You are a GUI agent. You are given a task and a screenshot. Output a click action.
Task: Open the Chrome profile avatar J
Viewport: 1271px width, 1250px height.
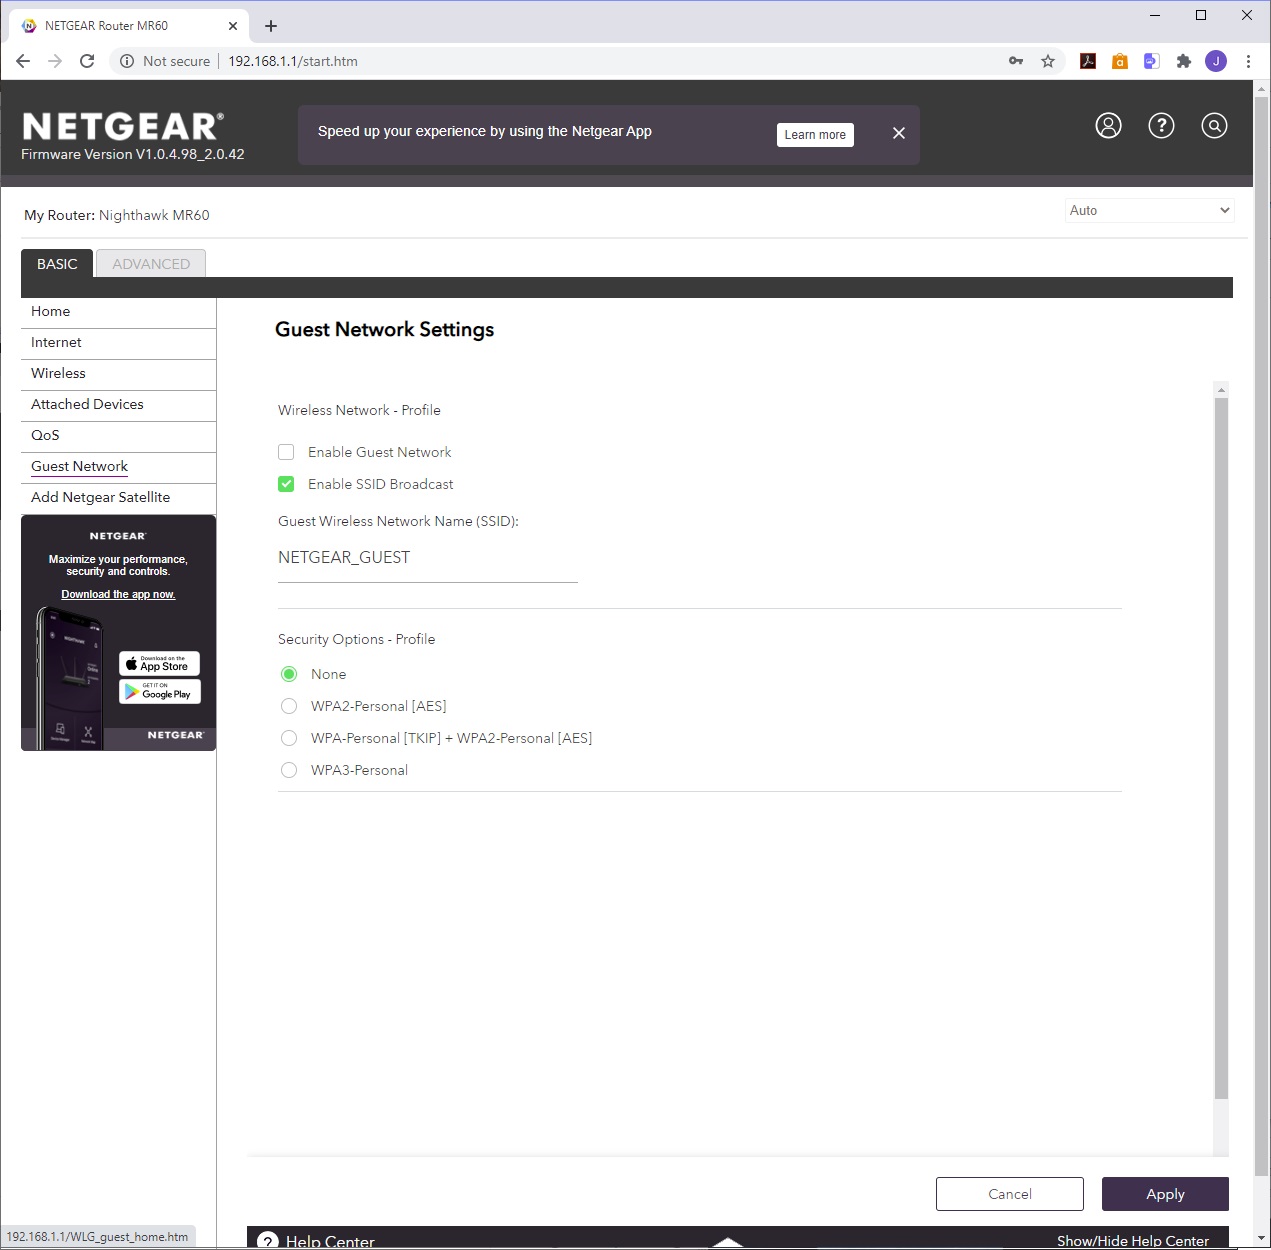point(1216,61)
